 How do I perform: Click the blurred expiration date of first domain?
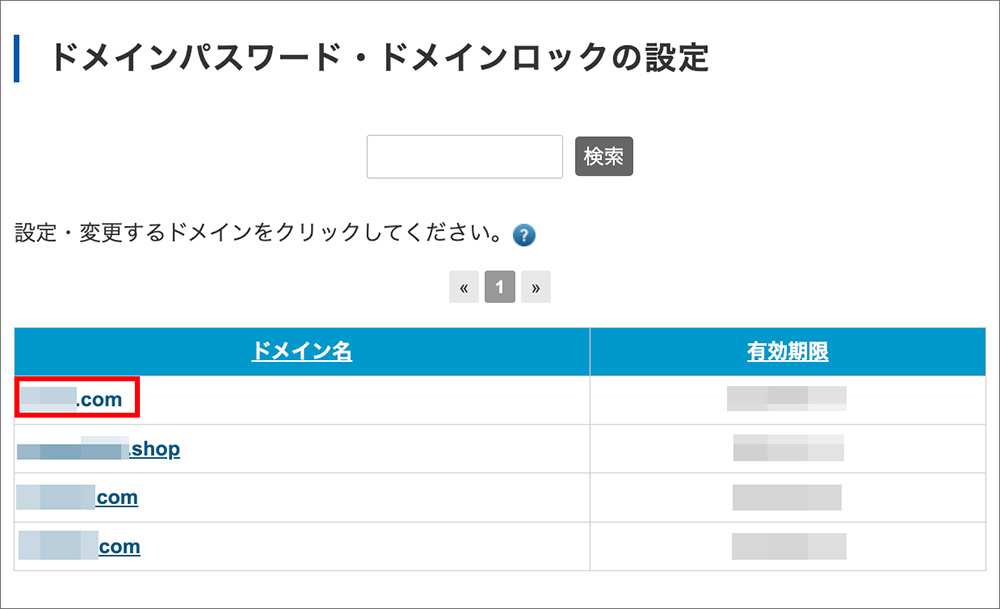787,398
